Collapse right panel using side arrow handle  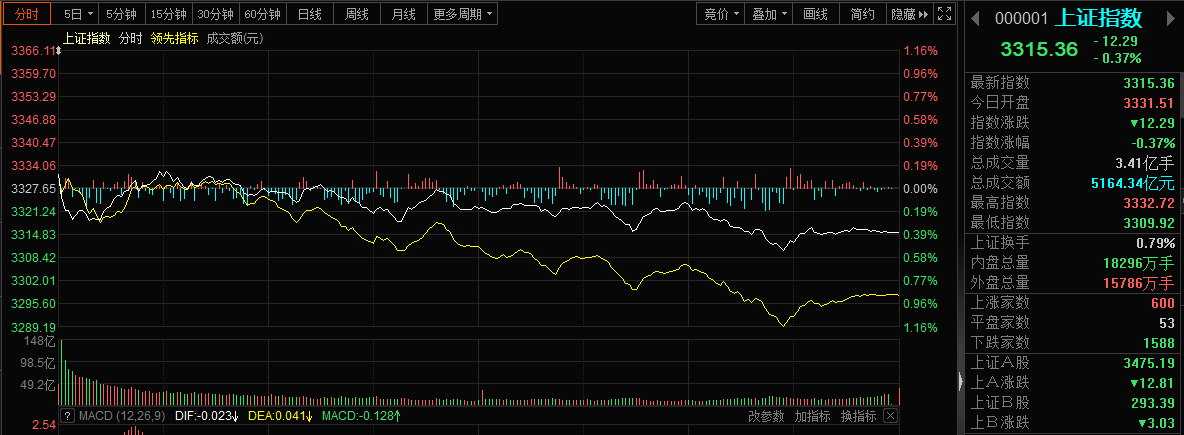tap(961, 380)
